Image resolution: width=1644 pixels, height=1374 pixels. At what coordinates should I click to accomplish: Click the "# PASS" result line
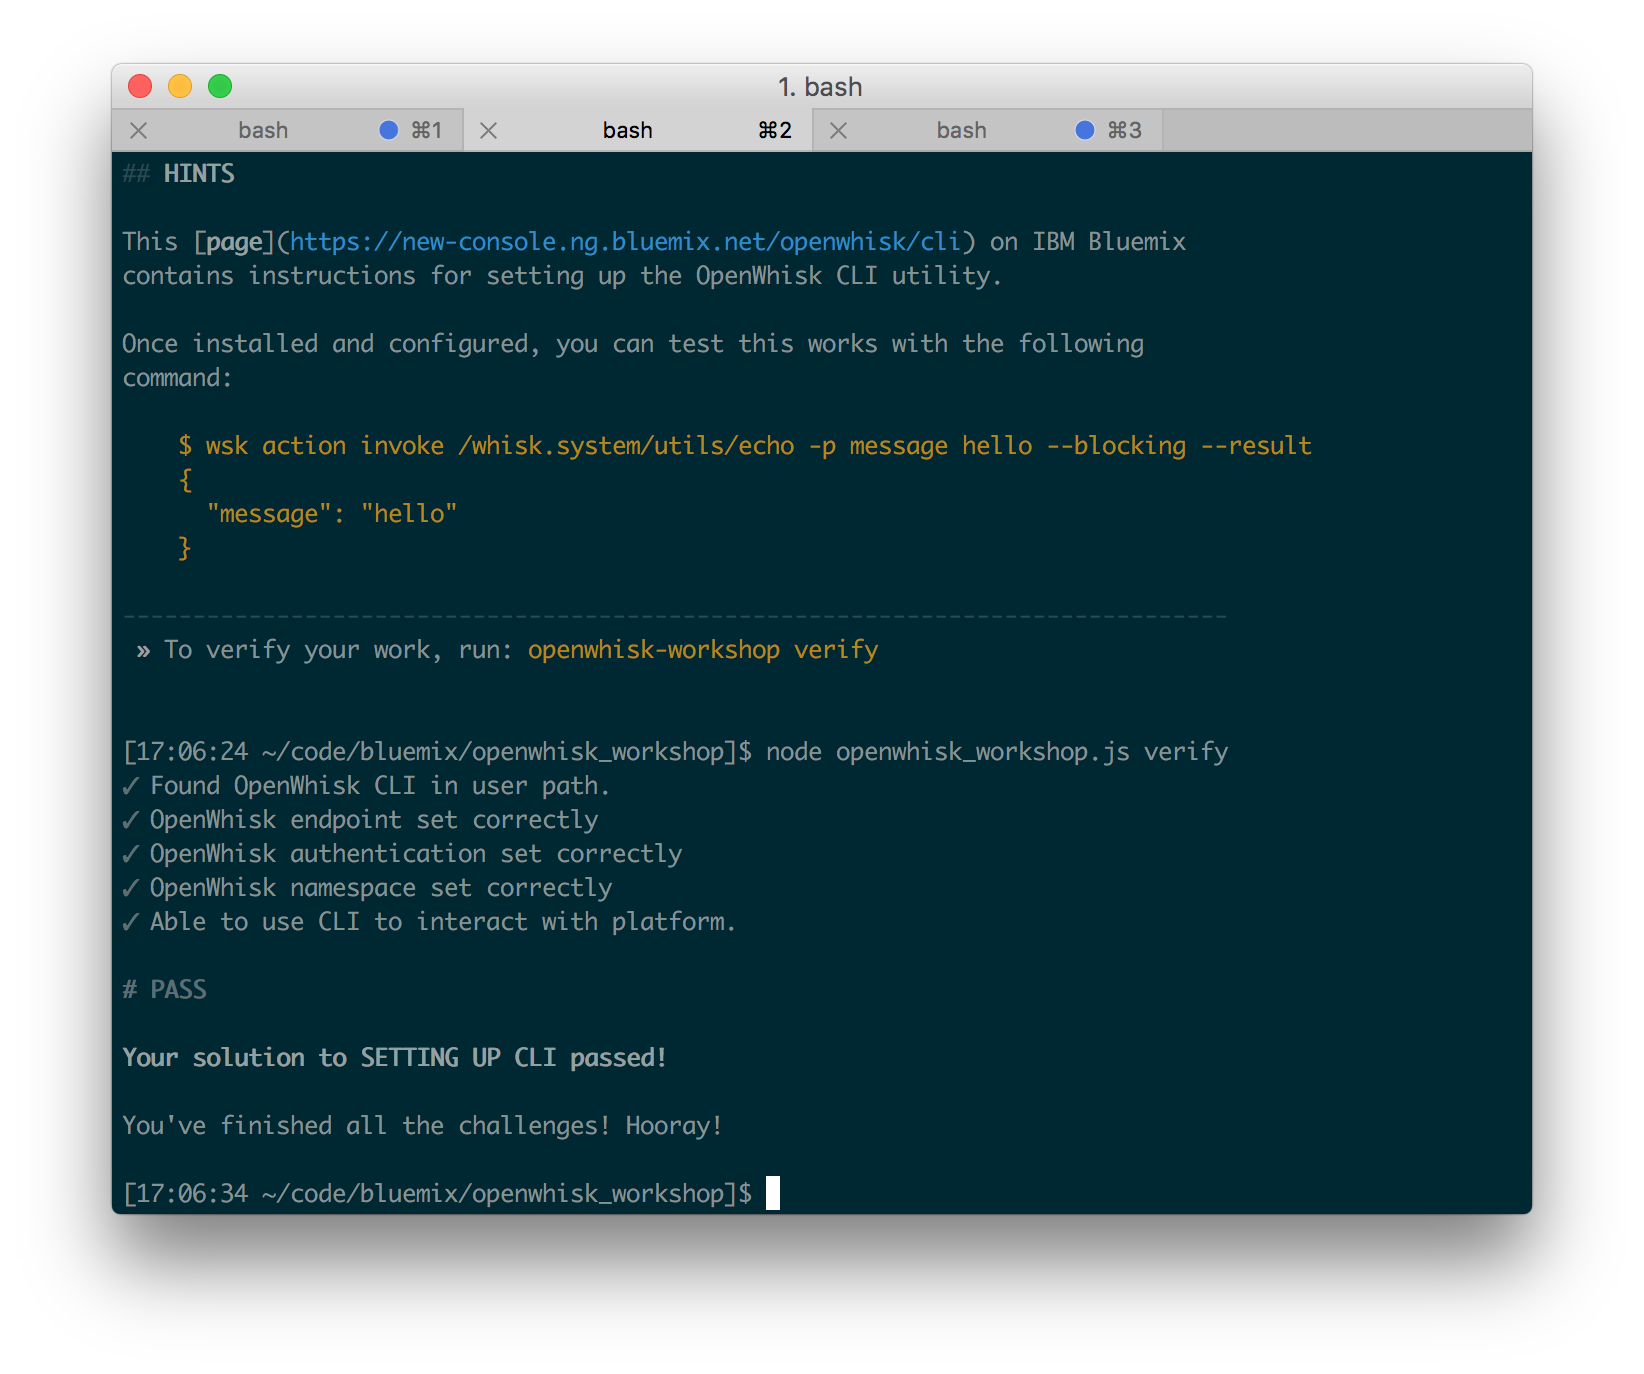[164, 990]
